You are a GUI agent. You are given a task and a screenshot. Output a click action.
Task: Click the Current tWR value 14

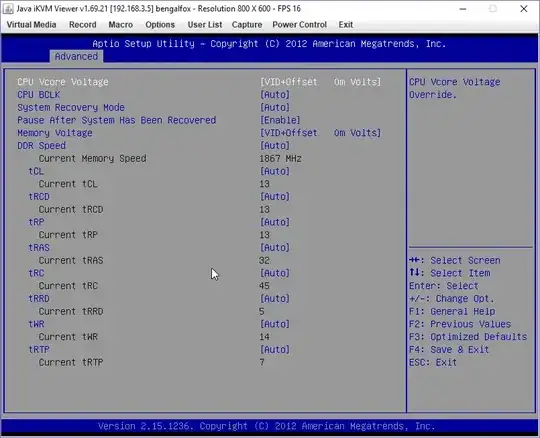pyautogui.click(x=264, y=337)
